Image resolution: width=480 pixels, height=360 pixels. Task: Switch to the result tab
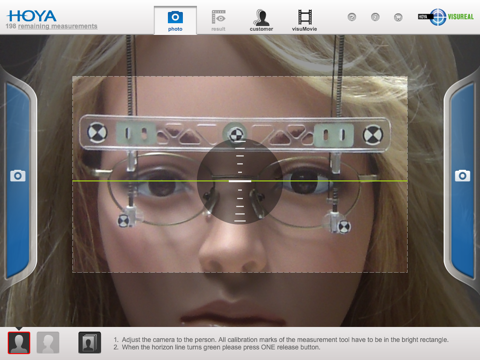point(218,21)
